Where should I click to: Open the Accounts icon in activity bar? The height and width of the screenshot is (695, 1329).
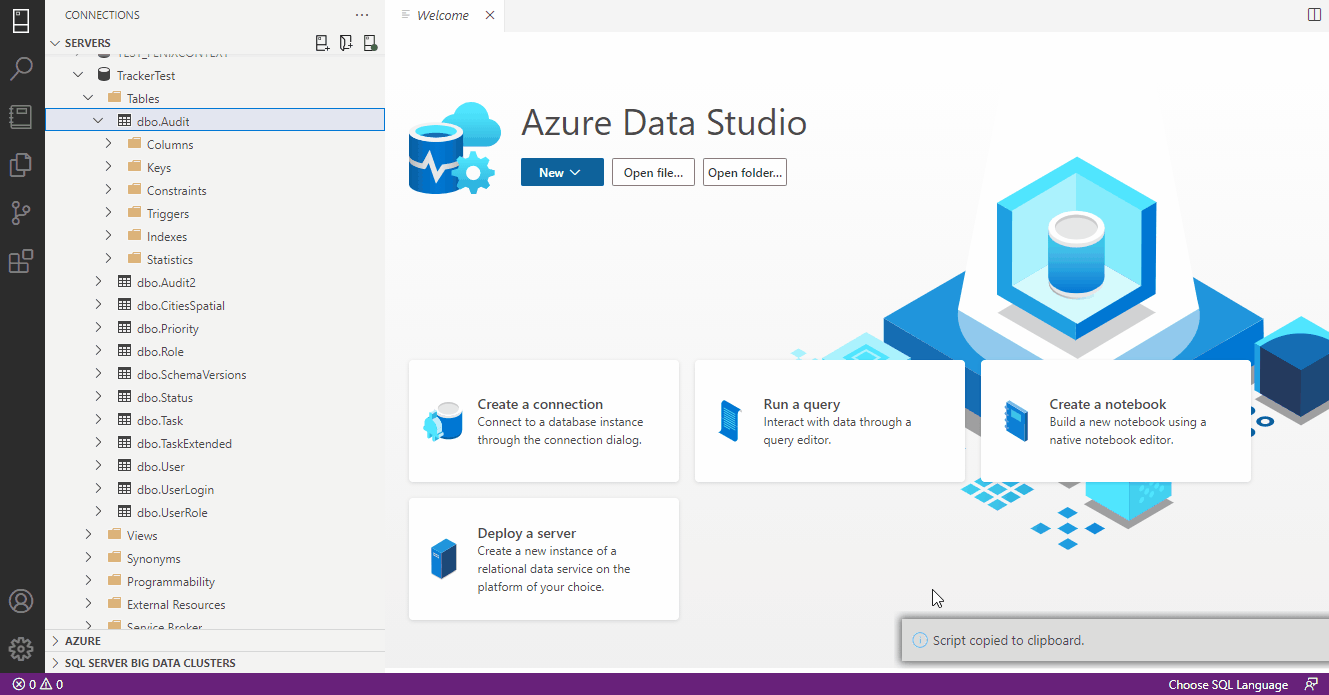[21, 601]
